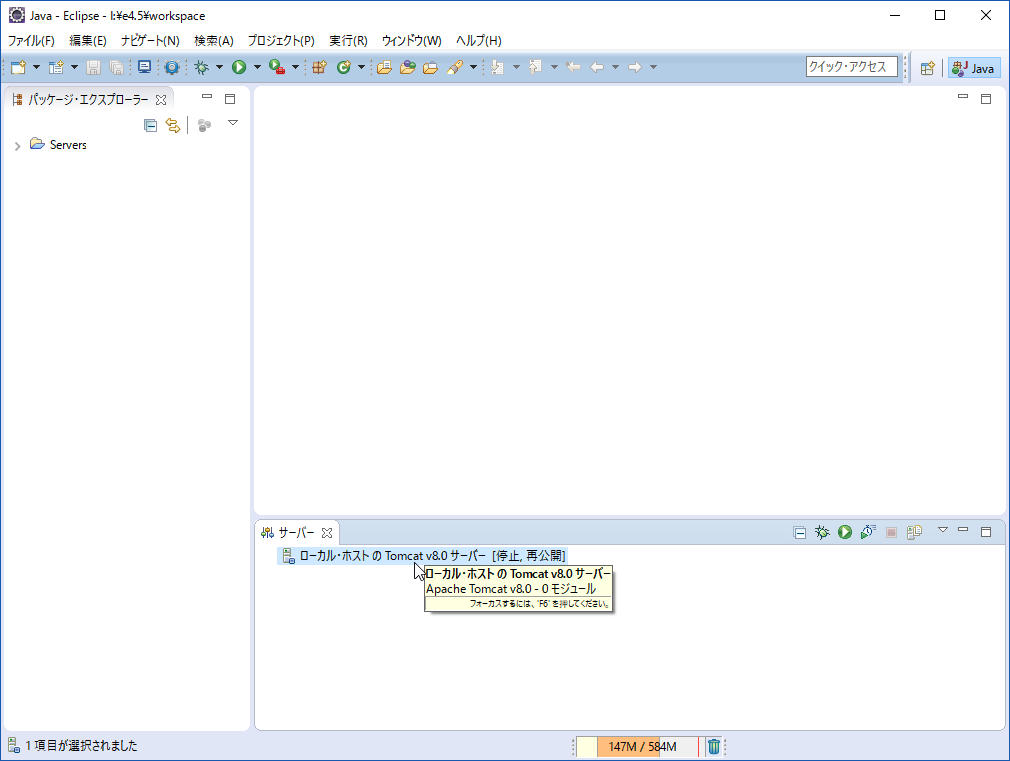1010x761 pixels.
Task: Open the ファイル(F) menu
Action: [x=31, y=41]
